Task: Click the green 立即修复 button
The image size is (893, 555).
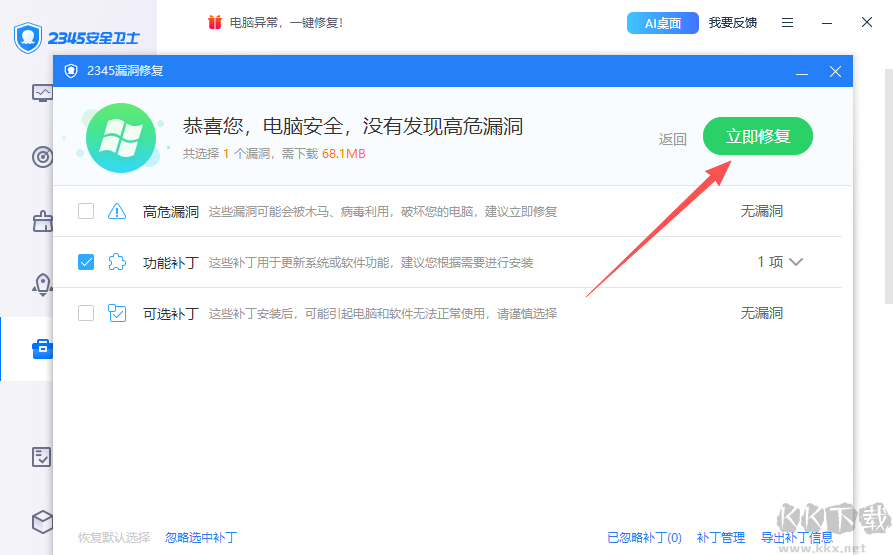Action: coord(757,137)
